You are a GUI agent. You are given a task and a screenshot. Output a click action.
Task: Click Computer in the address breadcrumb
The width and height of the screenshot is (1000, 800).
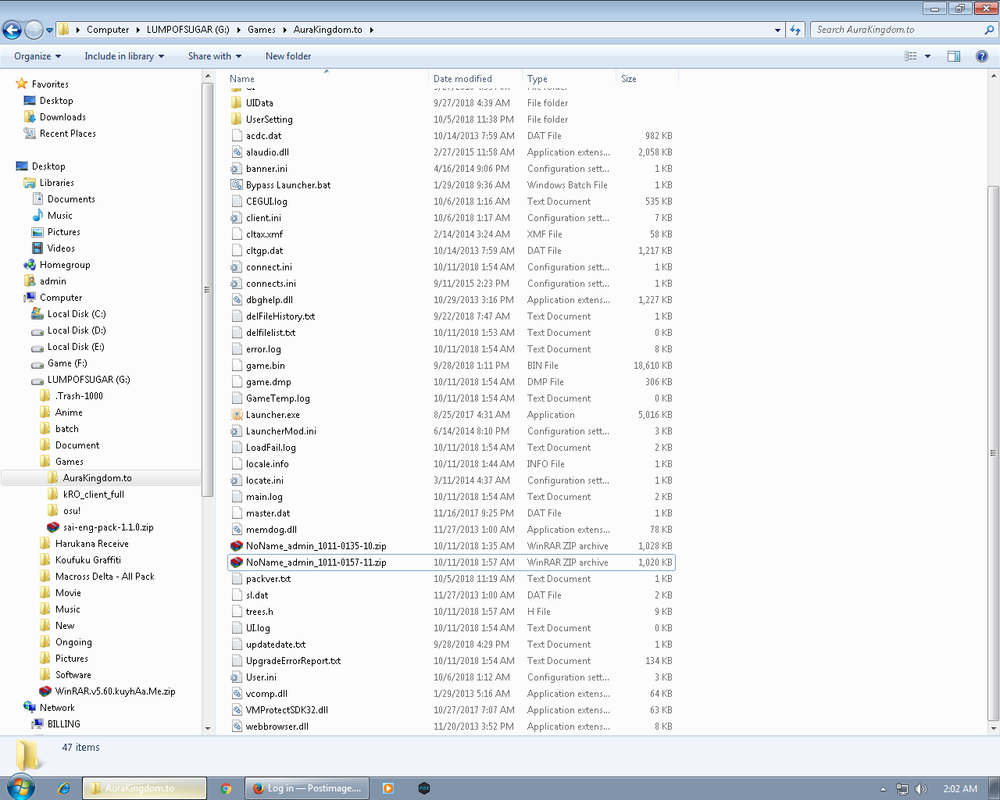point(108,29)
